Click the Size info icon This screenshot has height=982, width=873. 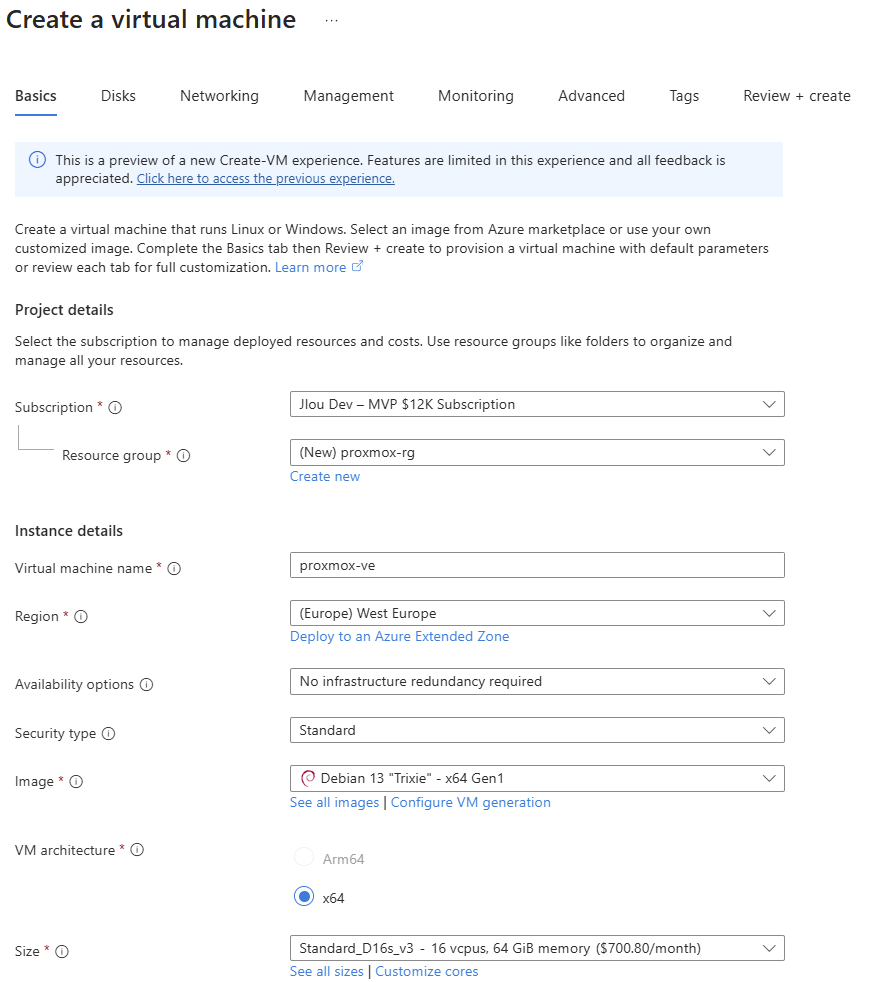pos(62,952)
